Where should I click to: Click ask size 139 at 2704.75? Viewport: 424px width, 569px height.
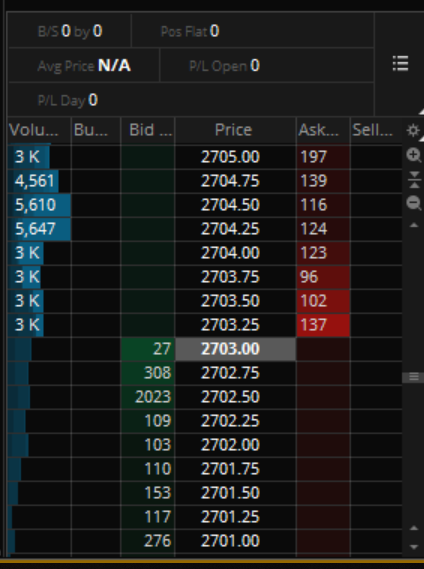[323, 181]
